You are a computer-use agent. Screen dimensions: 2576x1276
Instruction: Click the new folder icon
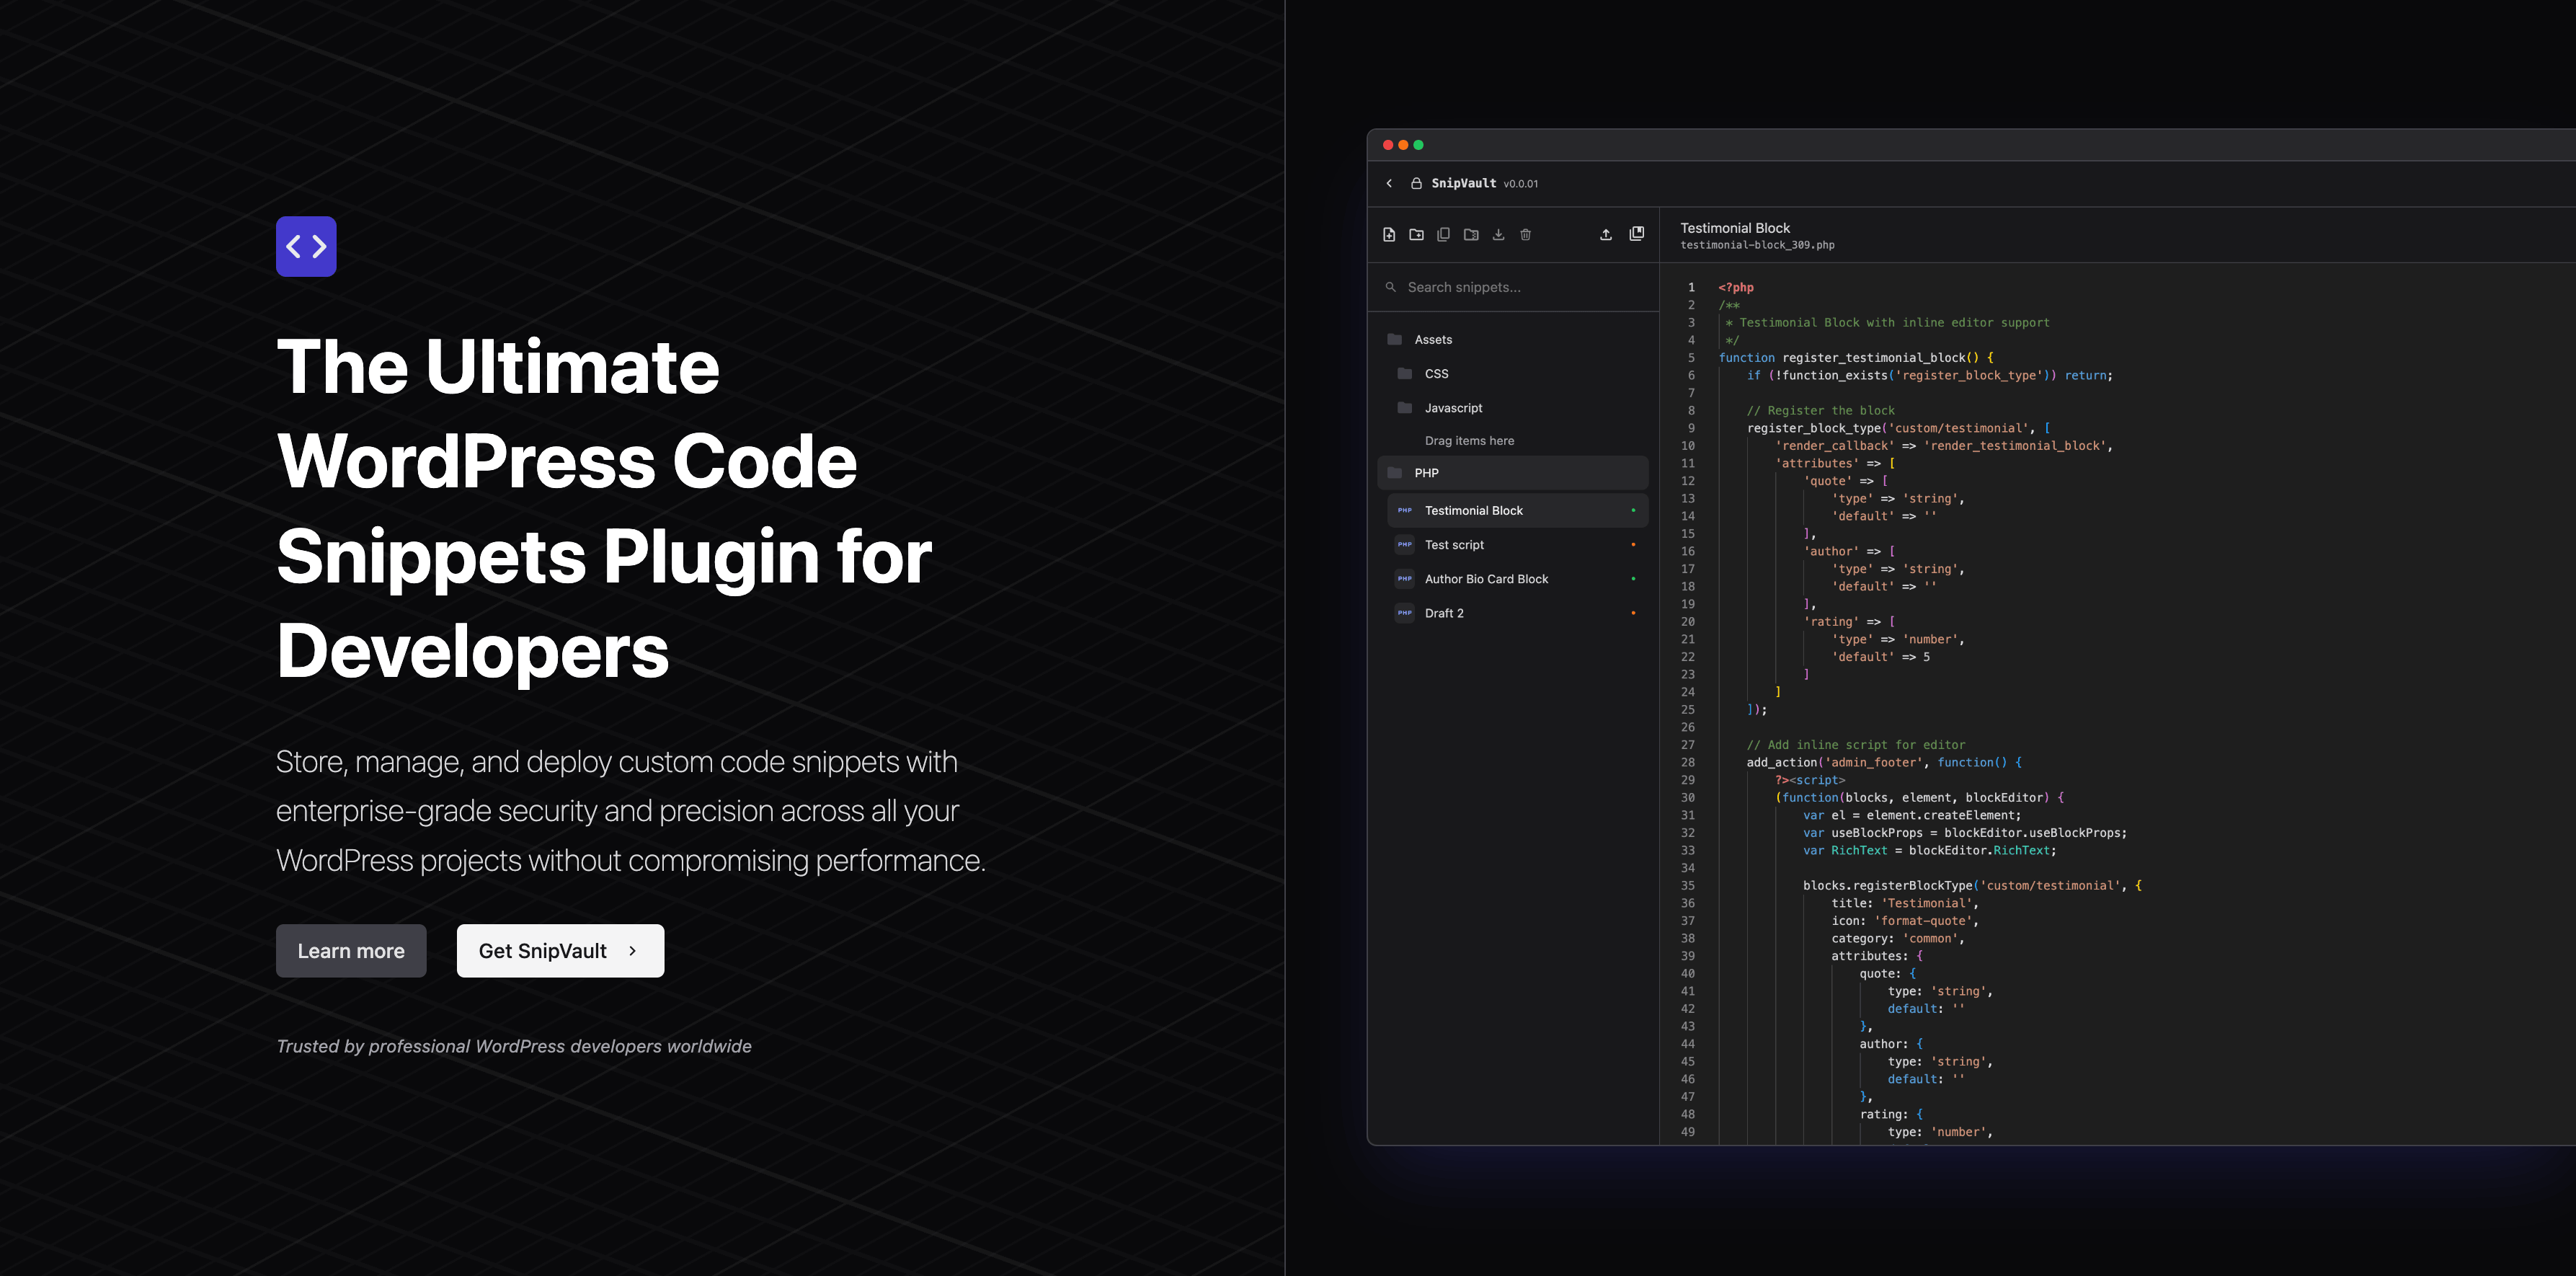pos(1416,235)
